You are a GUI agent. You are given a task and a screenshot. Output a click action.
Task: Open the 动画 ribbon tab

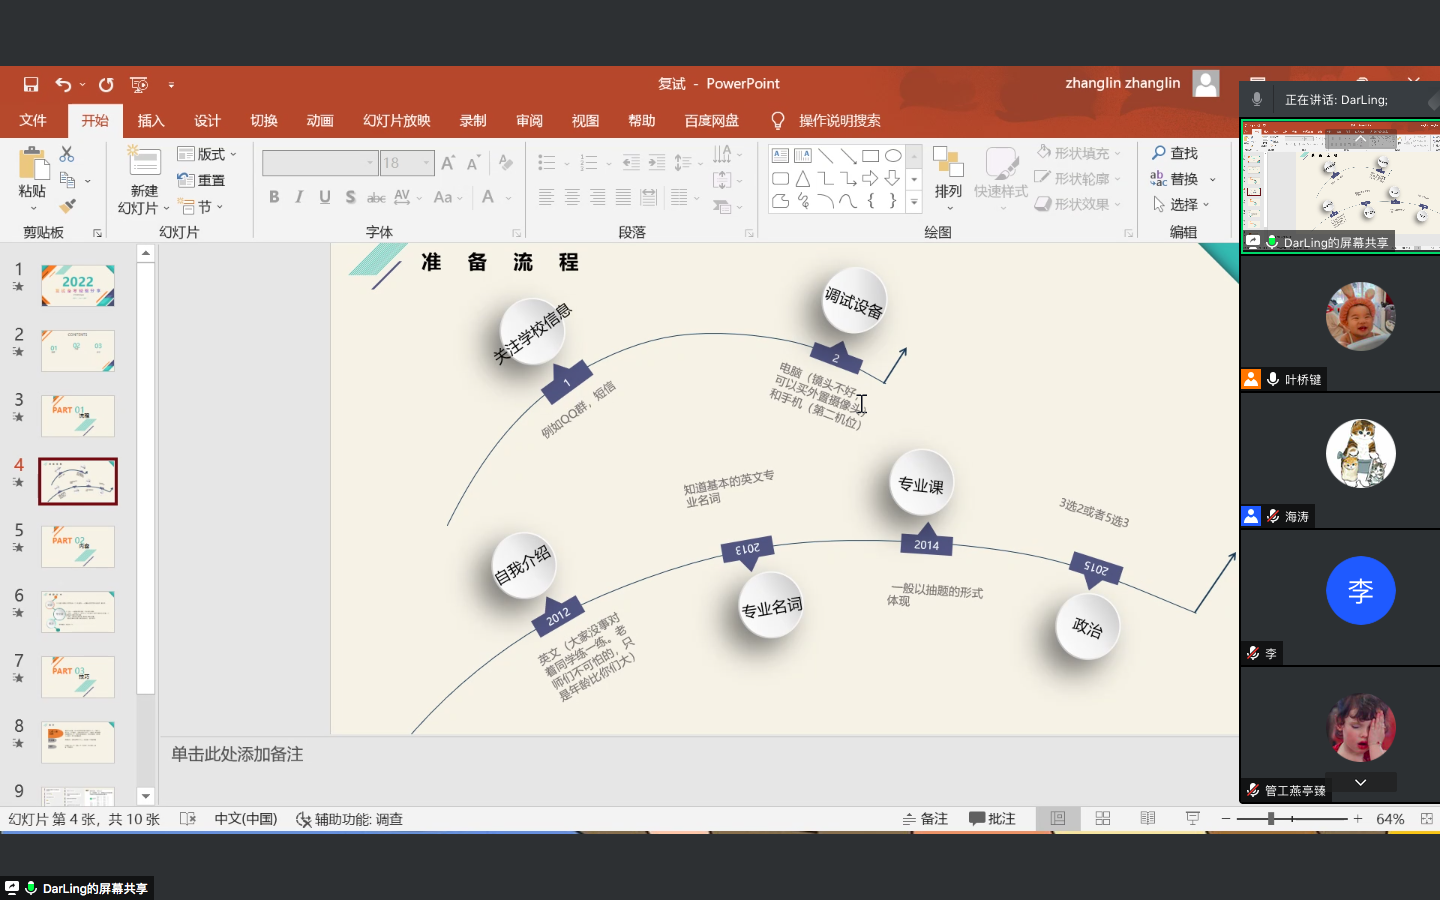(320, 121)
